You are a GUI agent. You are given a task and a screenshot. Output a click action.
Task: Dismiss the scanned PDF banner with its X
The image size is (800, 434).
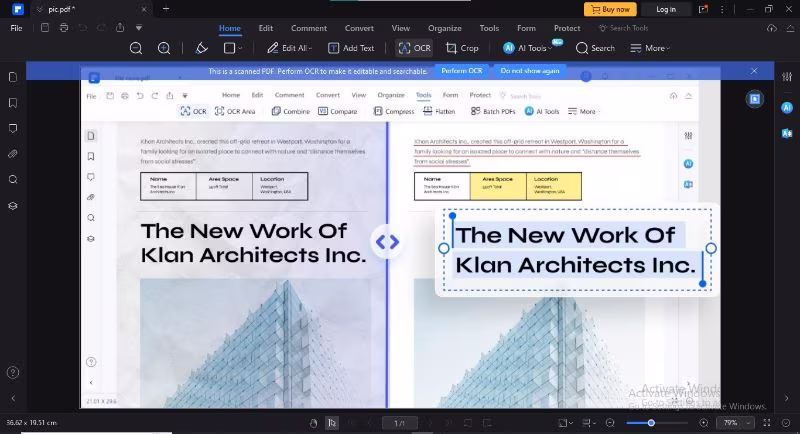click(x=754, y=71)
